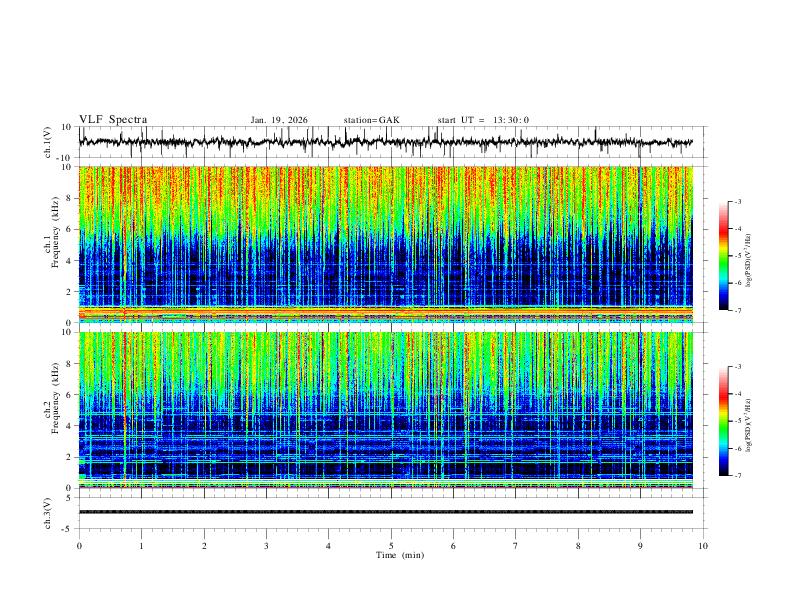Click the "start UT = 13:30:0" header text
Viewport: 792px width, 612px height.
(483, 120)
